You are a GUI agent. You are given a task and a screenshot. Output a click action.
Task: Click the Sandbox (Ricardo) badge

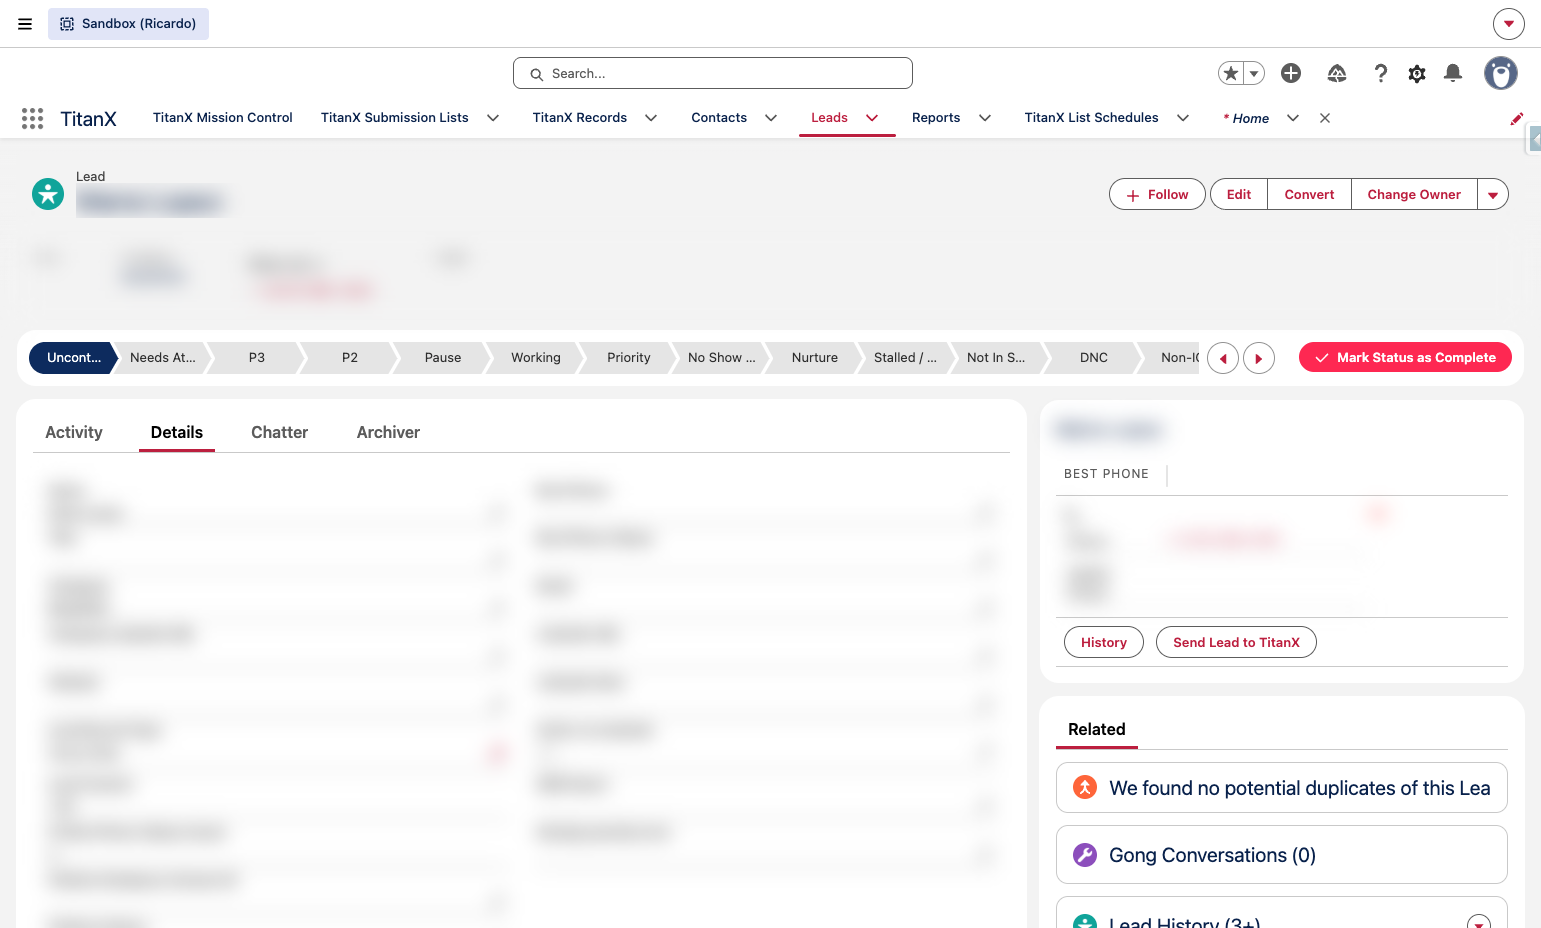[x=128, y=24]
